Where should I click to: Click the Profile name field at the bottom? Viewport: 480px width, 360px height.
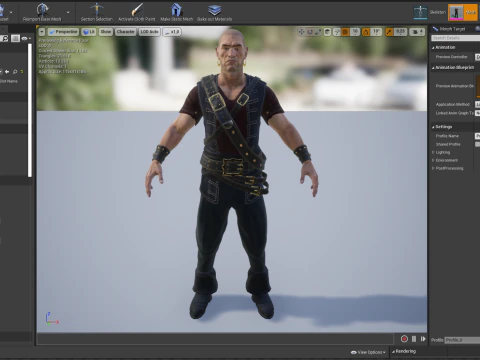[463, 340]
